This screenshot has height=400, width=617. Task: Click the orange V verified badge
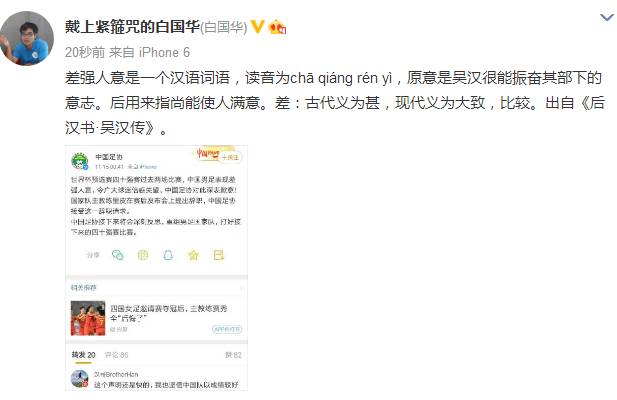point(257,27)
